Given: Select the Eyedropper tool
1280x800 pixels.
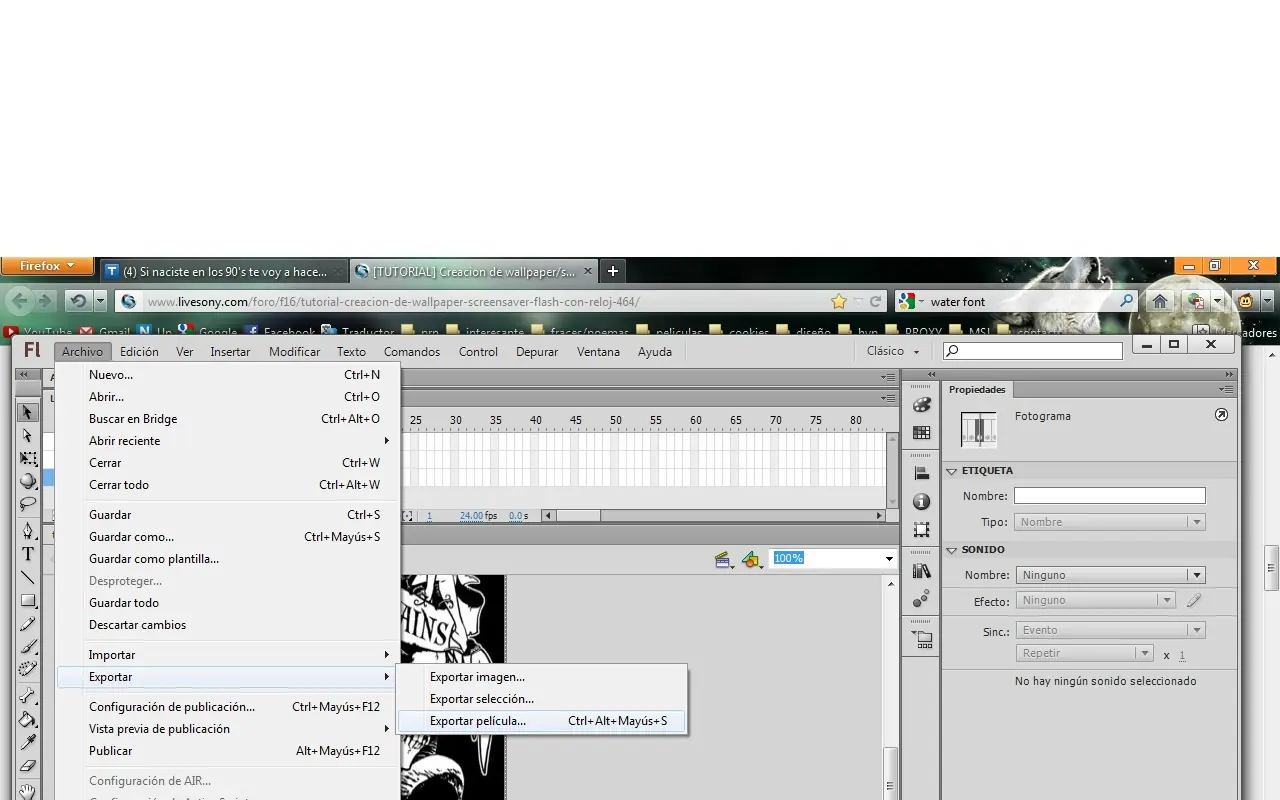Looking at the screenshot, I should click(28, 742).
